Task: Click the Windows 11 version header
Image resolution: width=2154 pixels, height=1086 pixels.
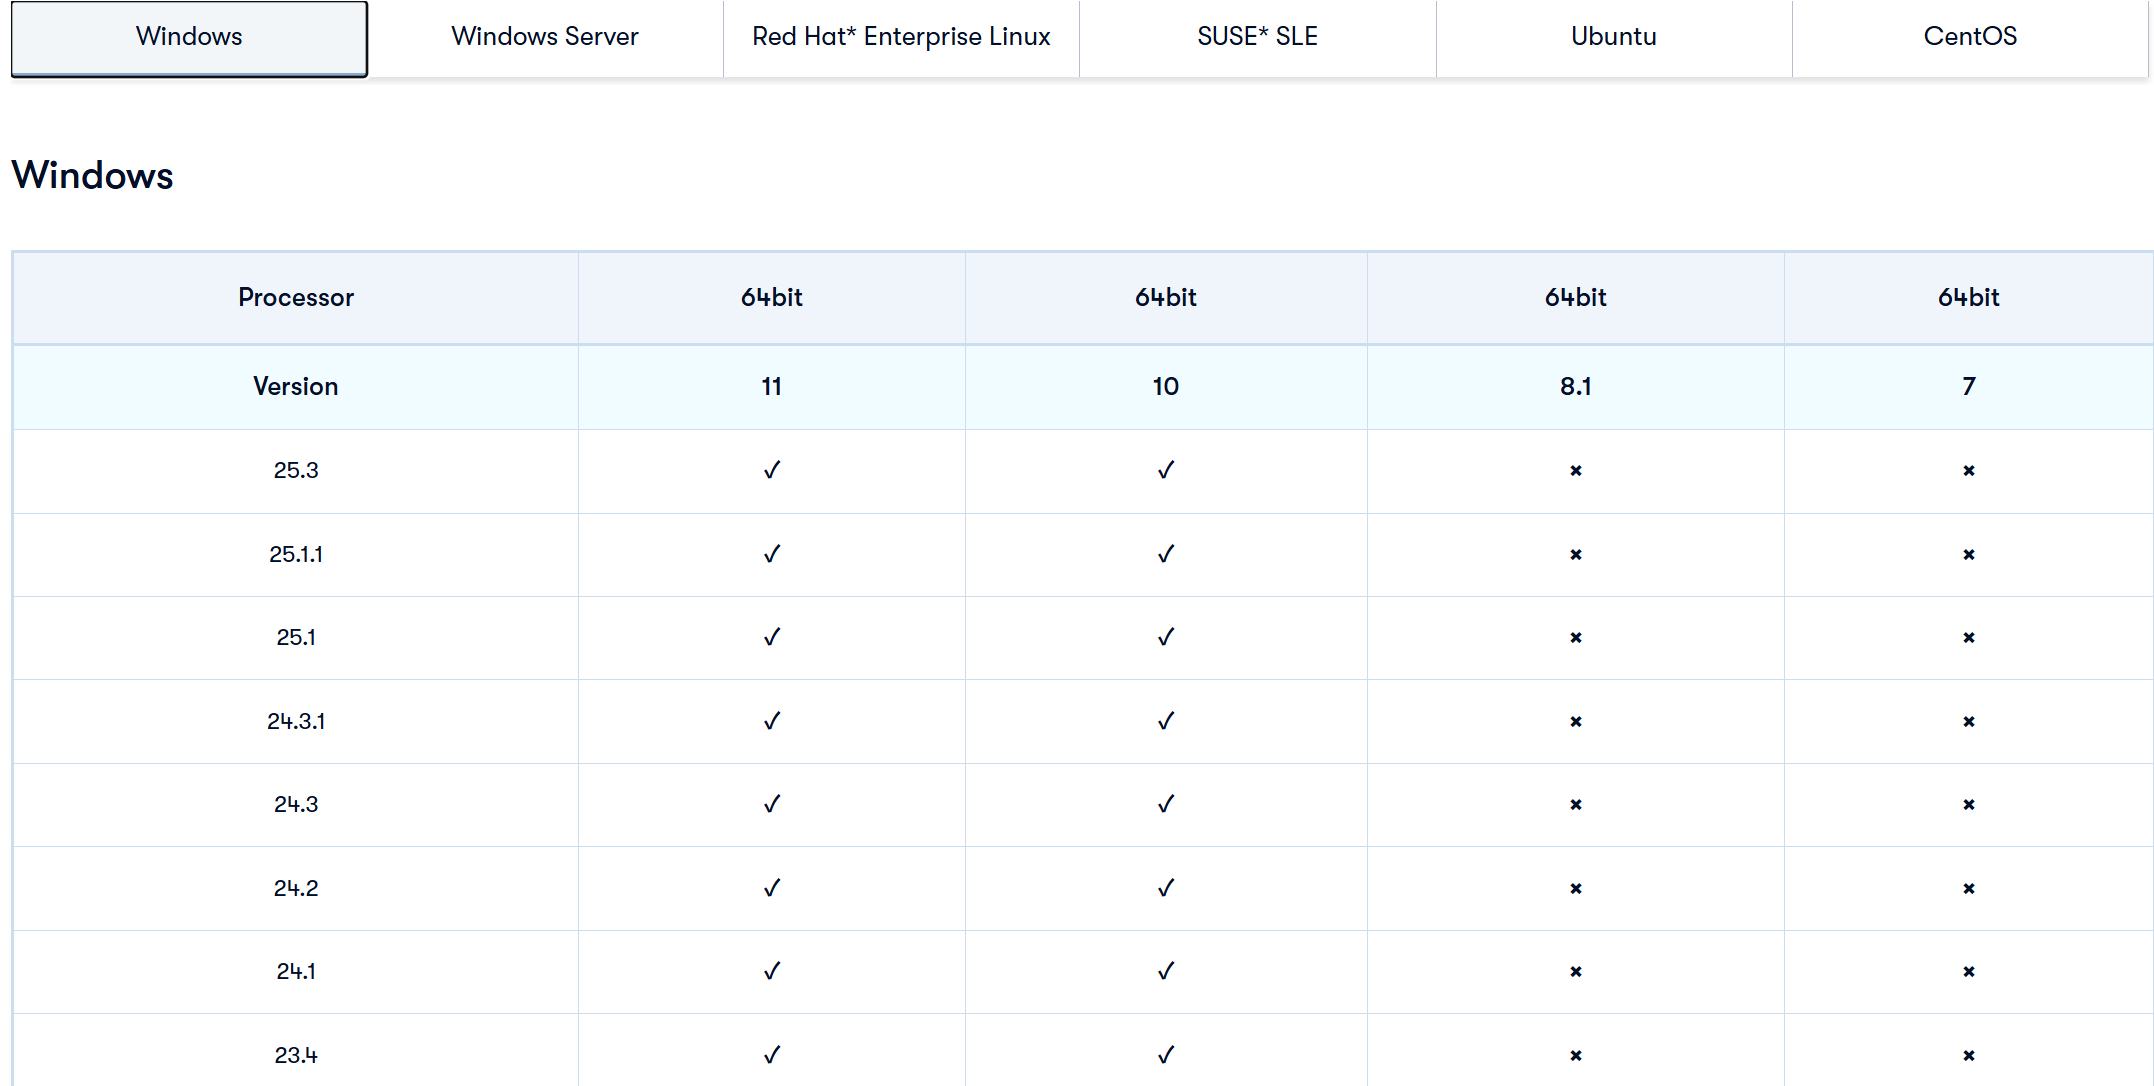Action: coord(771,387)
